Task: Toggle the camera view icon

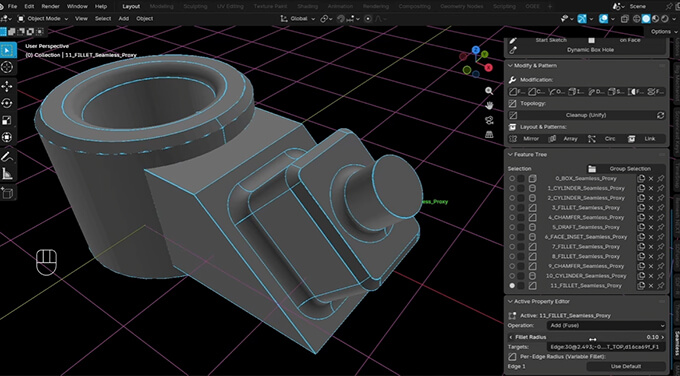Action: [x=489, y=120]
